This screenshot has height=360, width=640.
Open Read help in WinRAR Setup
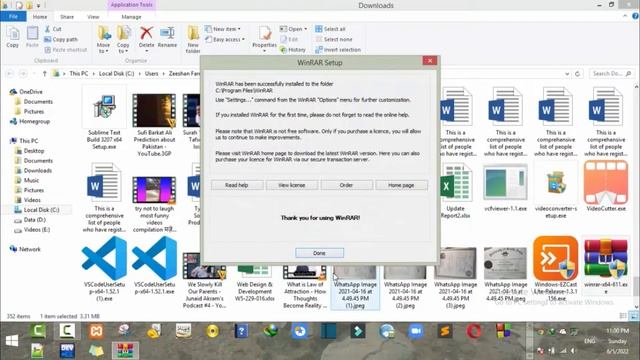coord(237,185)
